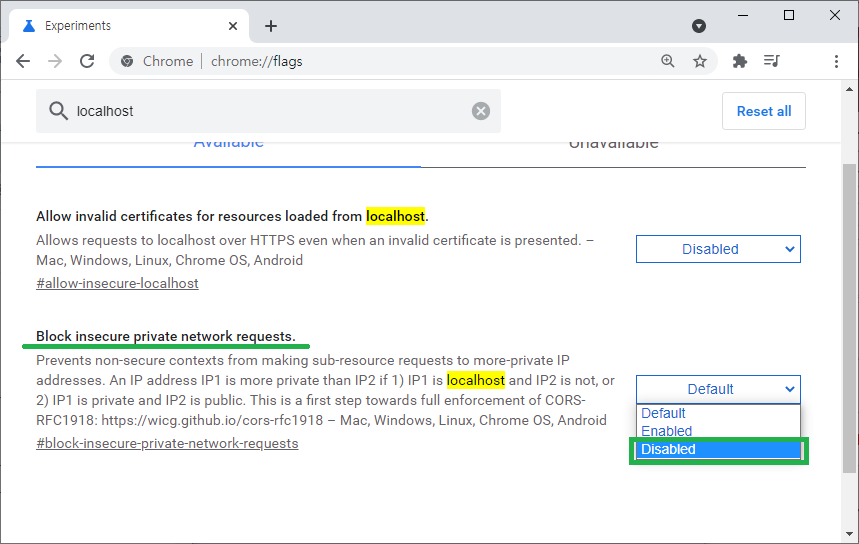Click the heading 'Block insecure private network requests.'

pyautogui.click(x=166, y=336)
